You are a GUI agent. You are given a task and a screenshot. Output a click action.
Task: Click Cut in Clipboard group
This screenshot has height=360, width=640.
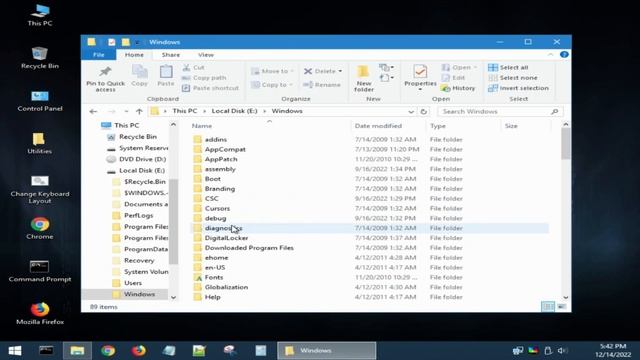click(193, 67)
